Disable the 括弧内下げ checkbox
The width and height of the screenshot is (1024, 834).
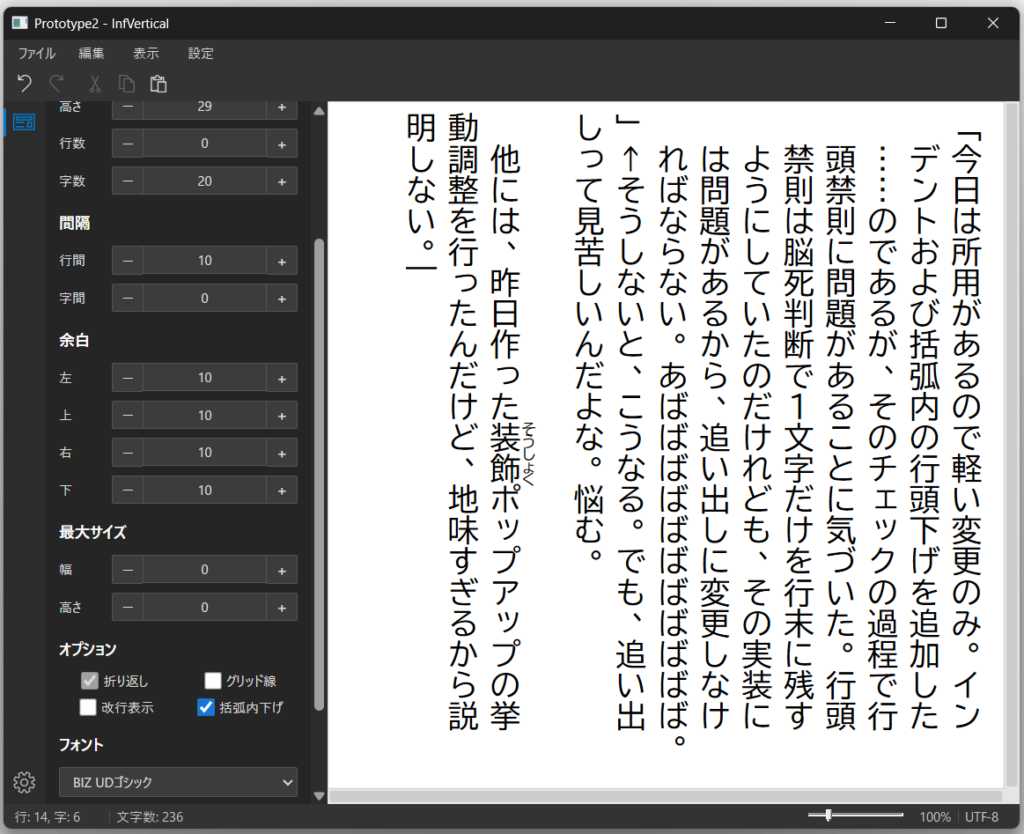click(x=206, y=708)
